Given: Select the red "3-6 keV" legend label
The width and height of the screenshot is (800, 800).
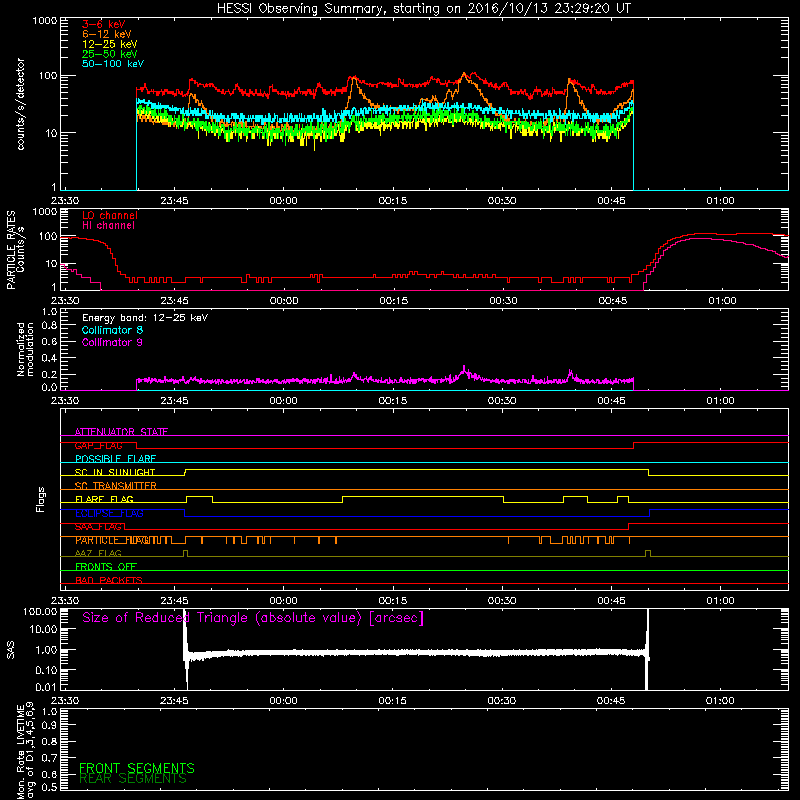Looking at the screenshot, I should point(104,24).
